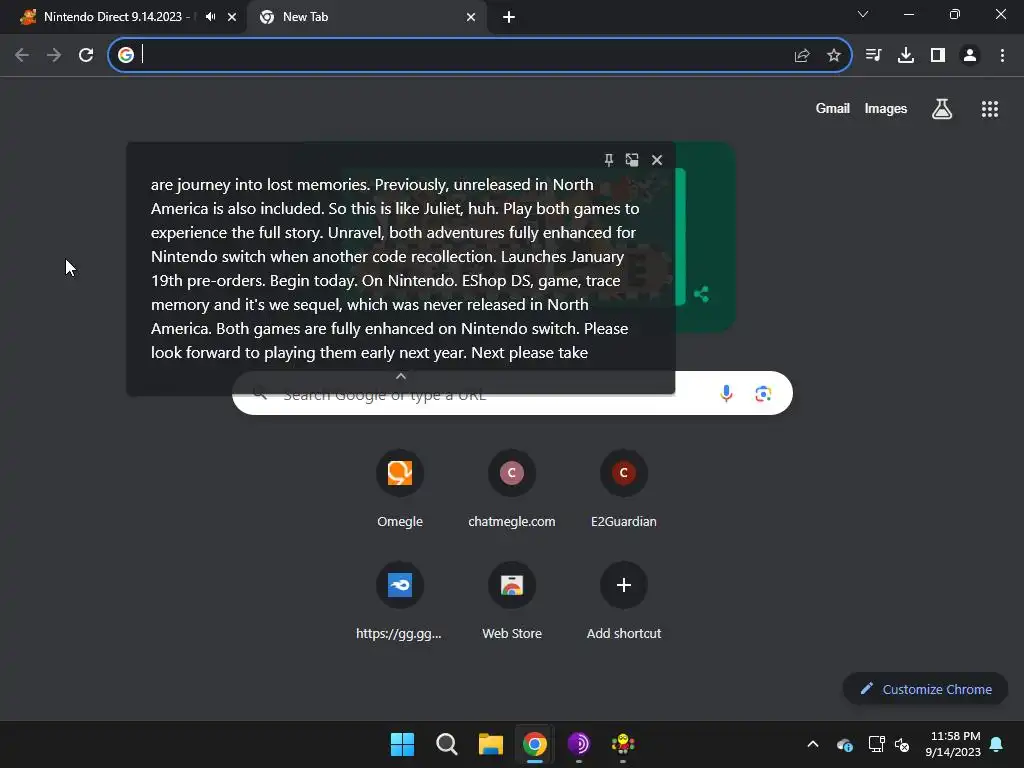1024x768 pixels.
Task: Open the colorful figure taskbar app
Action: coord(622,744)
